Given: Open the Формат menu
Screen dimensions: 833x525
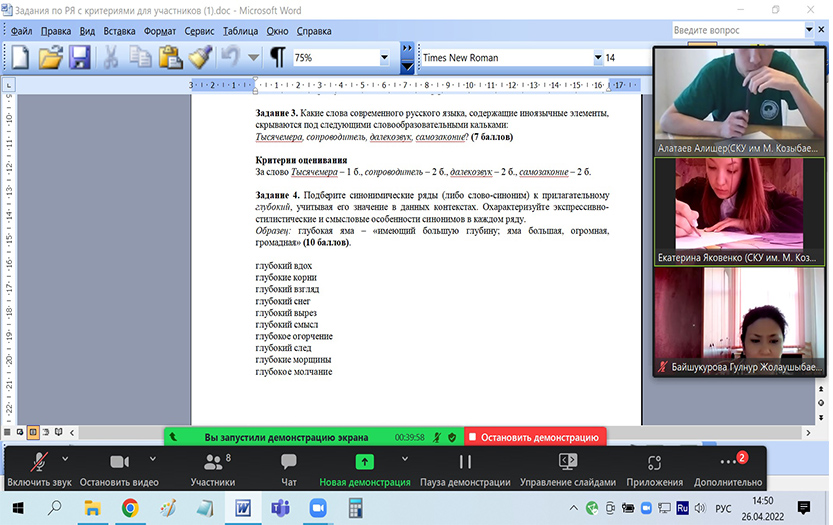Looking at the screenshot, I should click(x=160, y=31).
